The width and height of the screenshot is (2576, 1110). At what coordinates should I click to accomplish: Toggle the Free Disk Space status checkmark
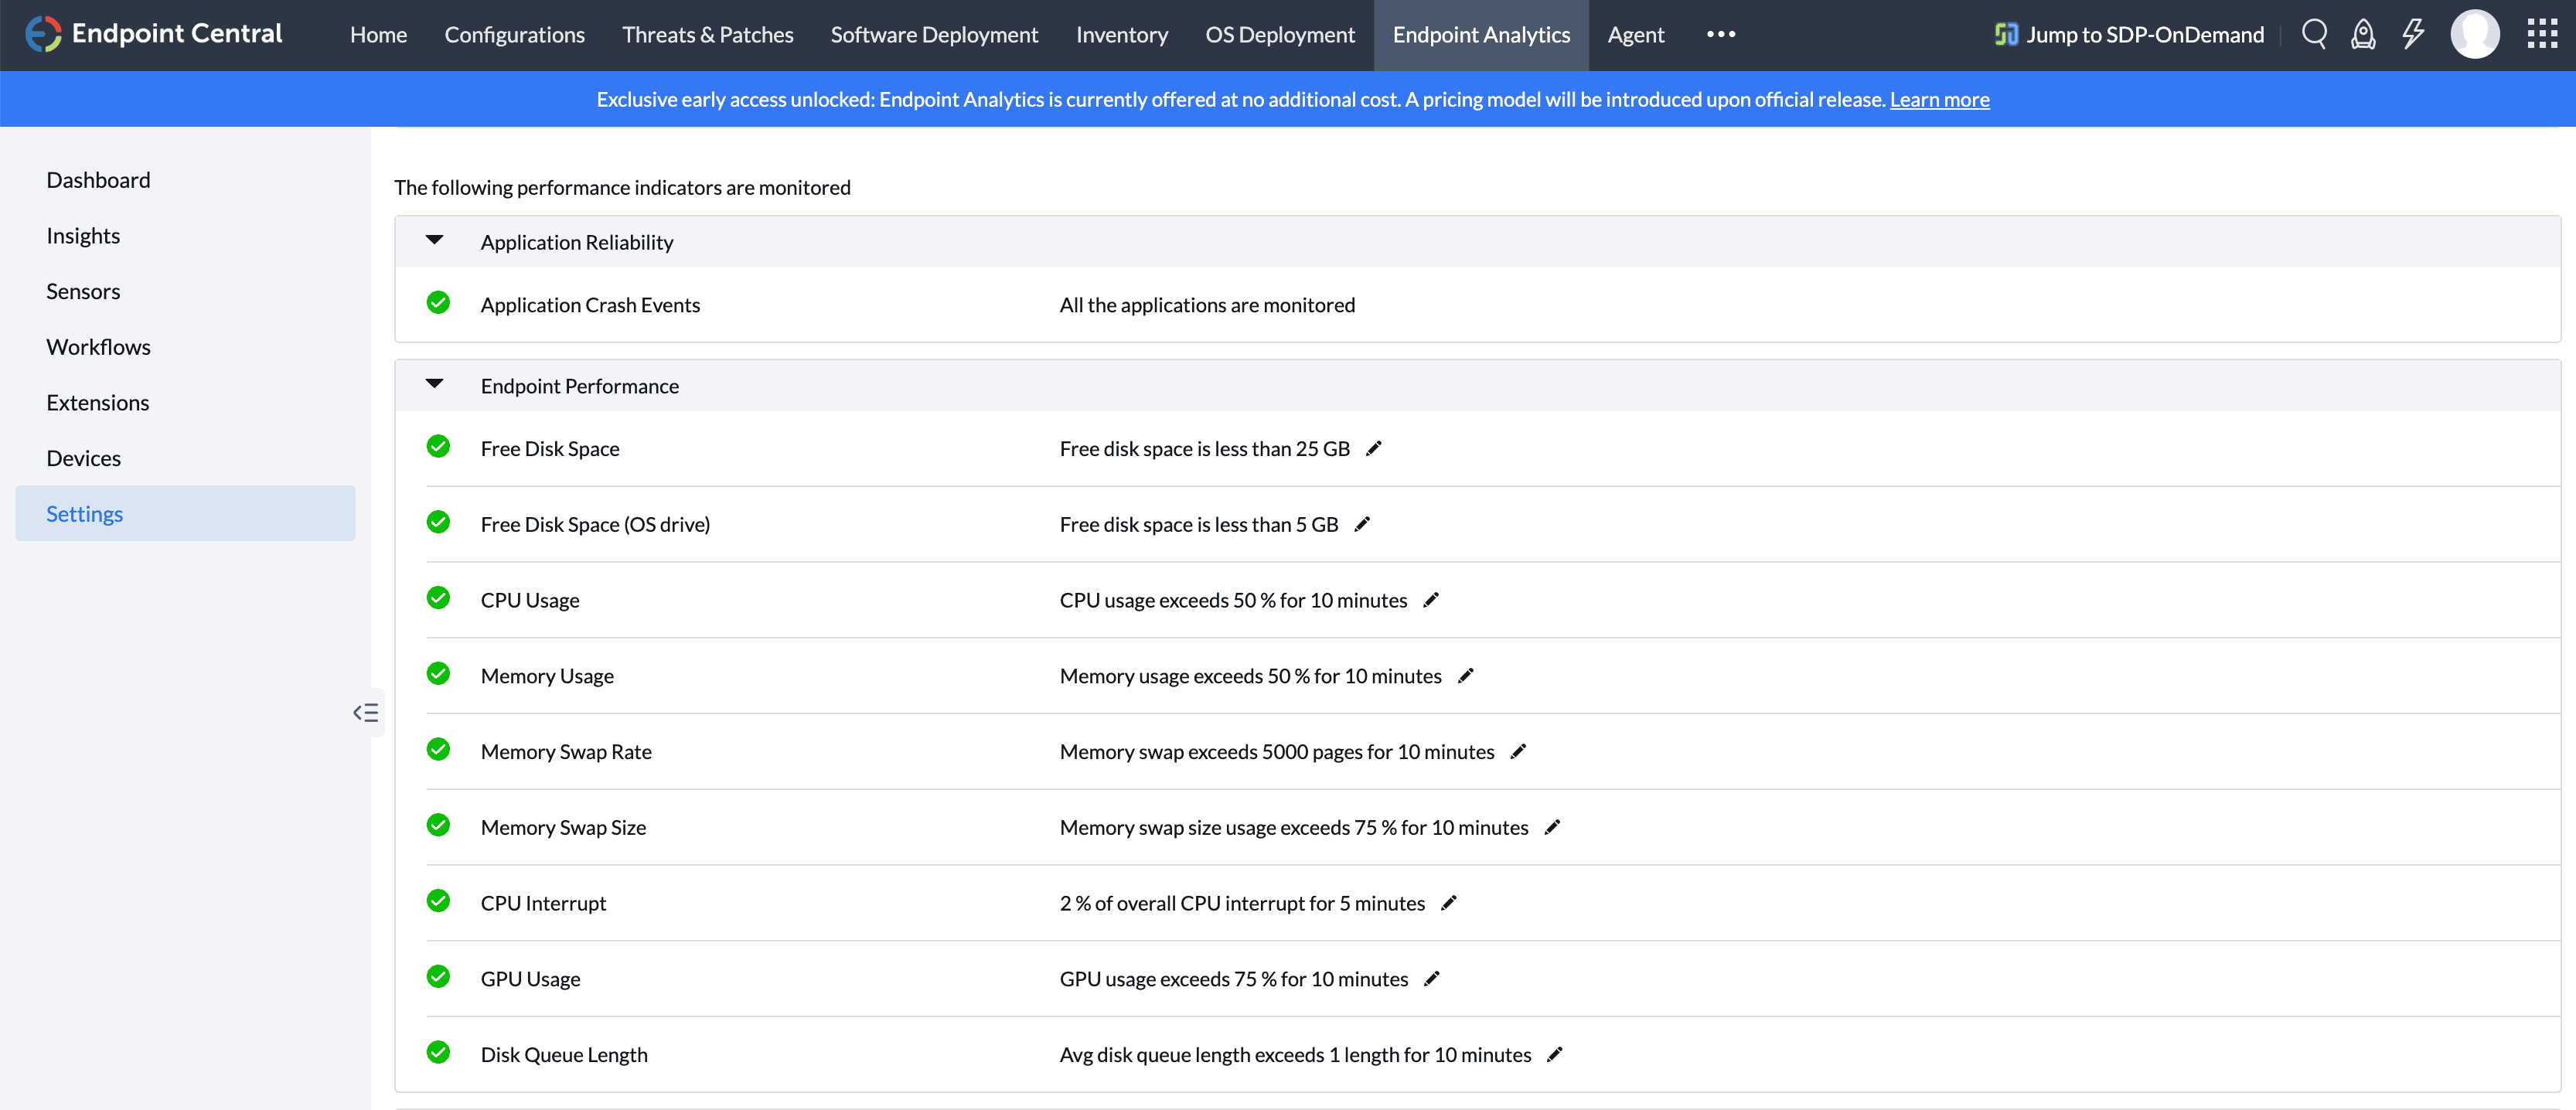coord(438,447)
